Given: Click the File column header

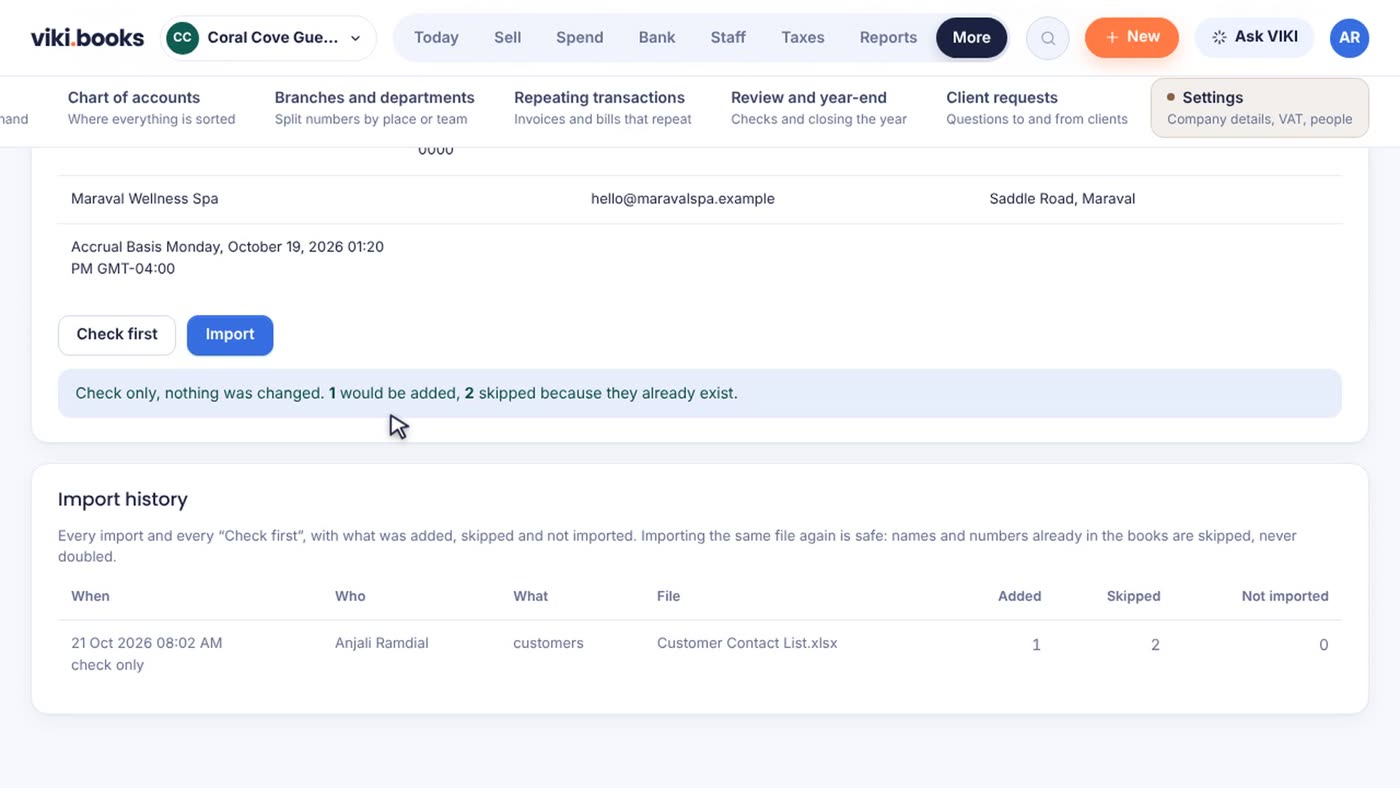Looking at the screenshot, I should click(668, 596).
